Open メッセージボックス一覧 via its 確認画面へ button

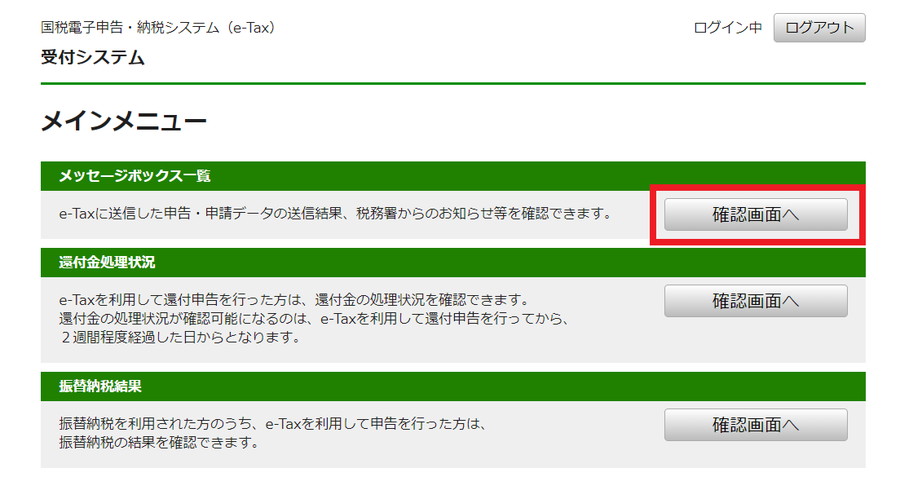(755, 215)
